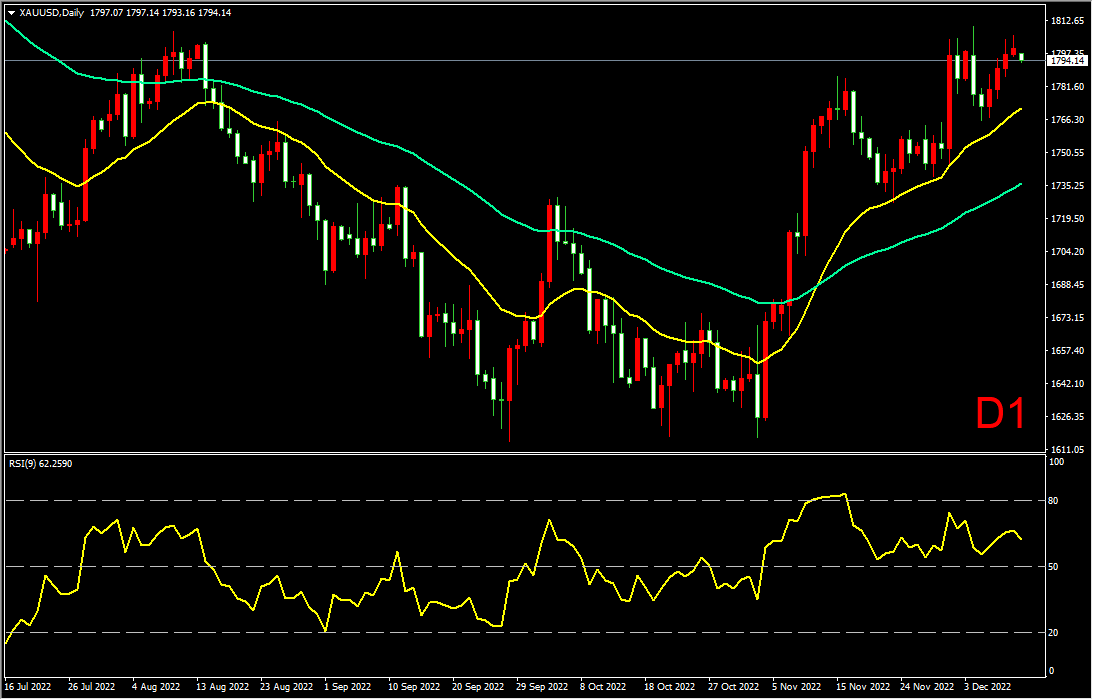Click the 4 Aug 2022 date label
This screenshot has height=700, width=1093.
(158, 687)
